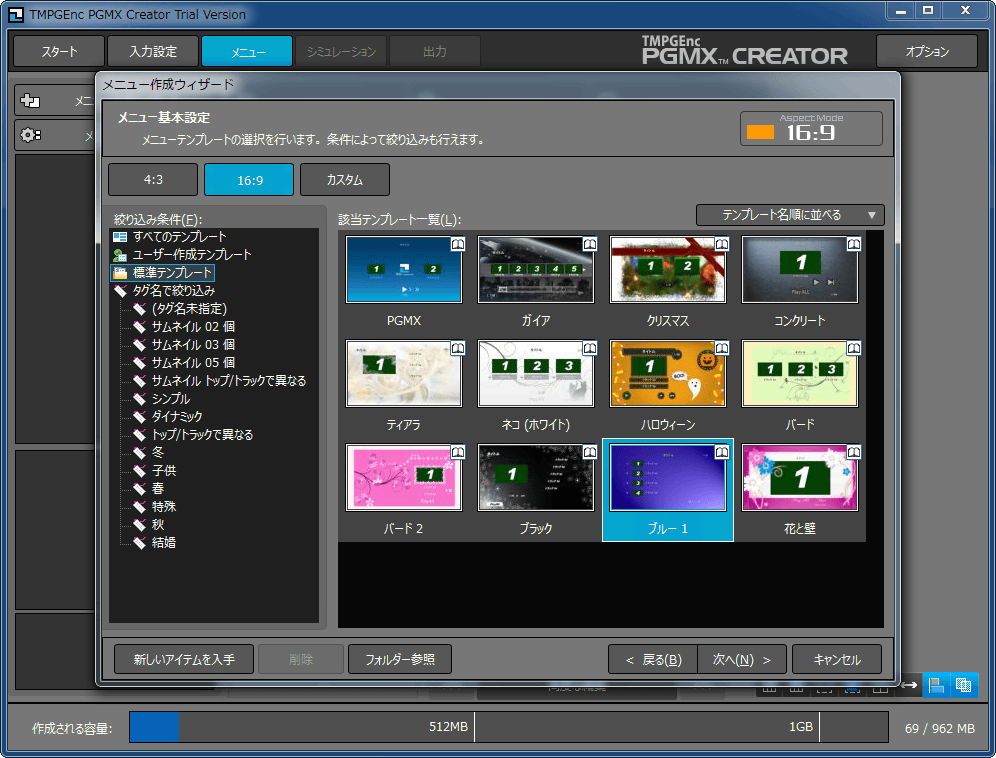Click the book icon on ティアラ template
The image size is (996, 758).
coord(458,348)
